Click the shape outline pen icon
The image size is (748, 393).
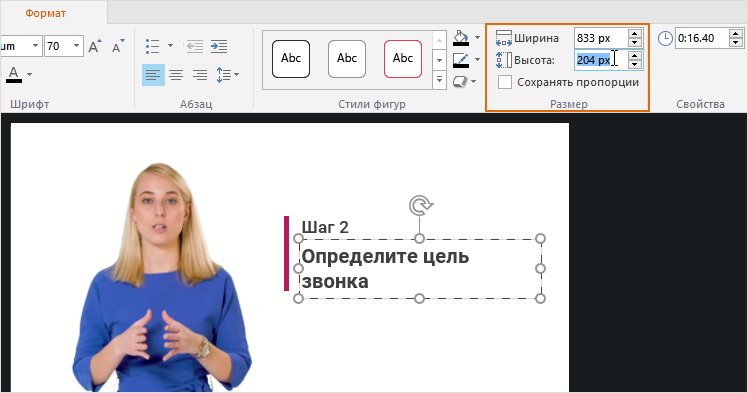pos(460,60)
